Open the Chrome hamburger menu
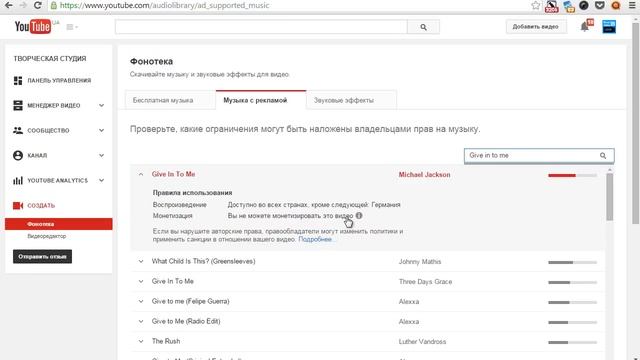Screen dimensions: 640x360 click(632, 5)
